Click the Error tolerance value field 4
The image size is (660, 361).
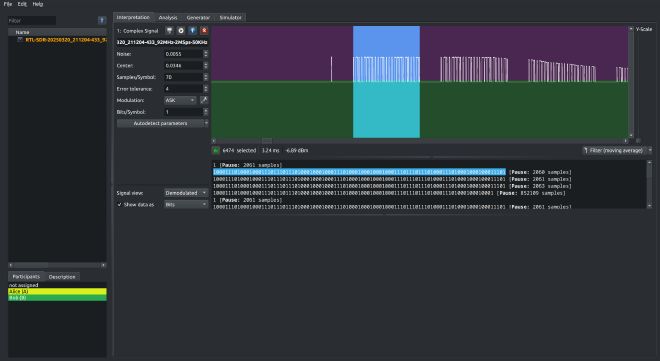pos(184,89)
